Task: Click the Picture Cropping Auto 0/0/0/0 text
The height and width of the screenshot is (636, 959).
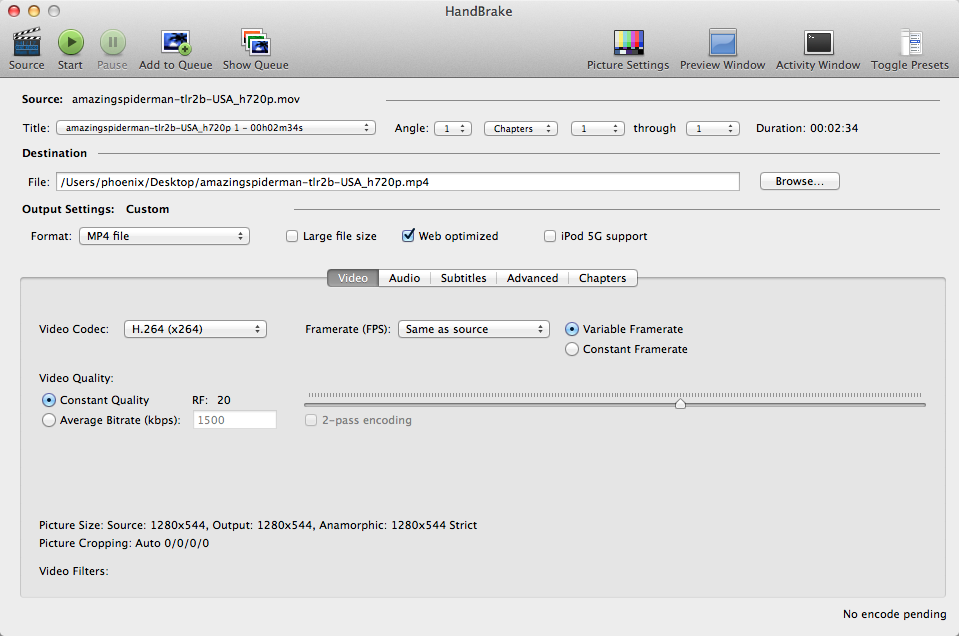Action: (x=124, y=543)
